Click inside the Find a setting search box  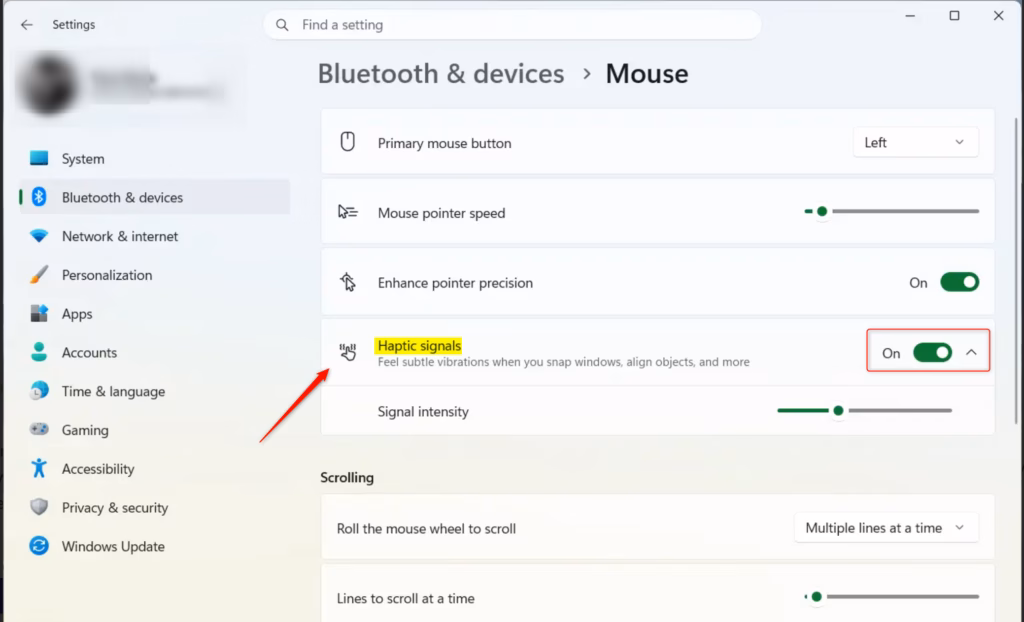click(512, 24)
